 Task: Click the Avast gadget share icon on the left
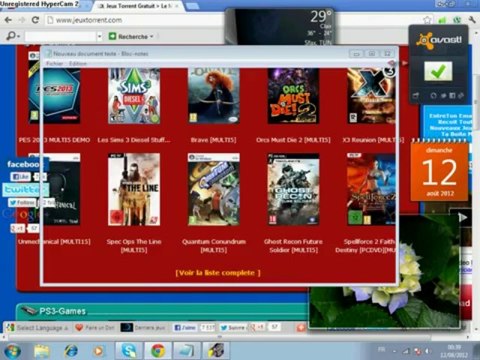416,96
